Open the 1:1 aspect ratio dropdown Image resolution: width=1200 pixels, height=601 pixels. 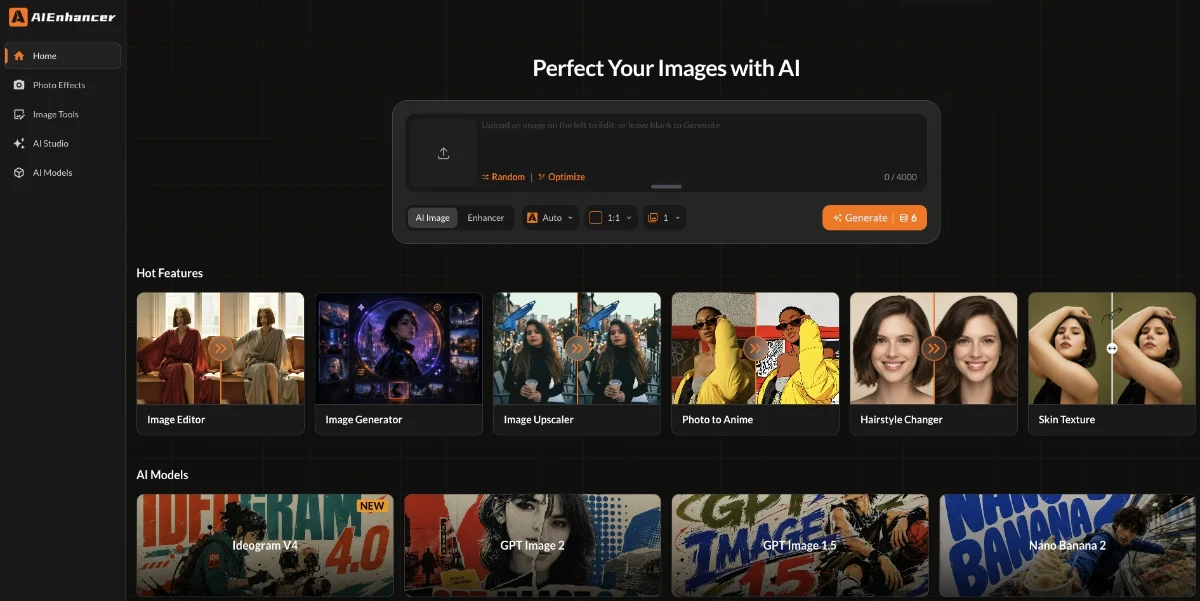click(611, 218)
